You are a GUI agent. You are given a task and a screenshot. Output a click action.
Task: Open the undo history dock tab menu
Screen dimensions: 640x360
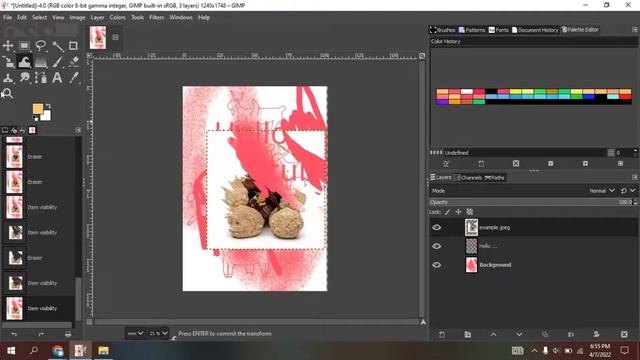coord(78,130)
